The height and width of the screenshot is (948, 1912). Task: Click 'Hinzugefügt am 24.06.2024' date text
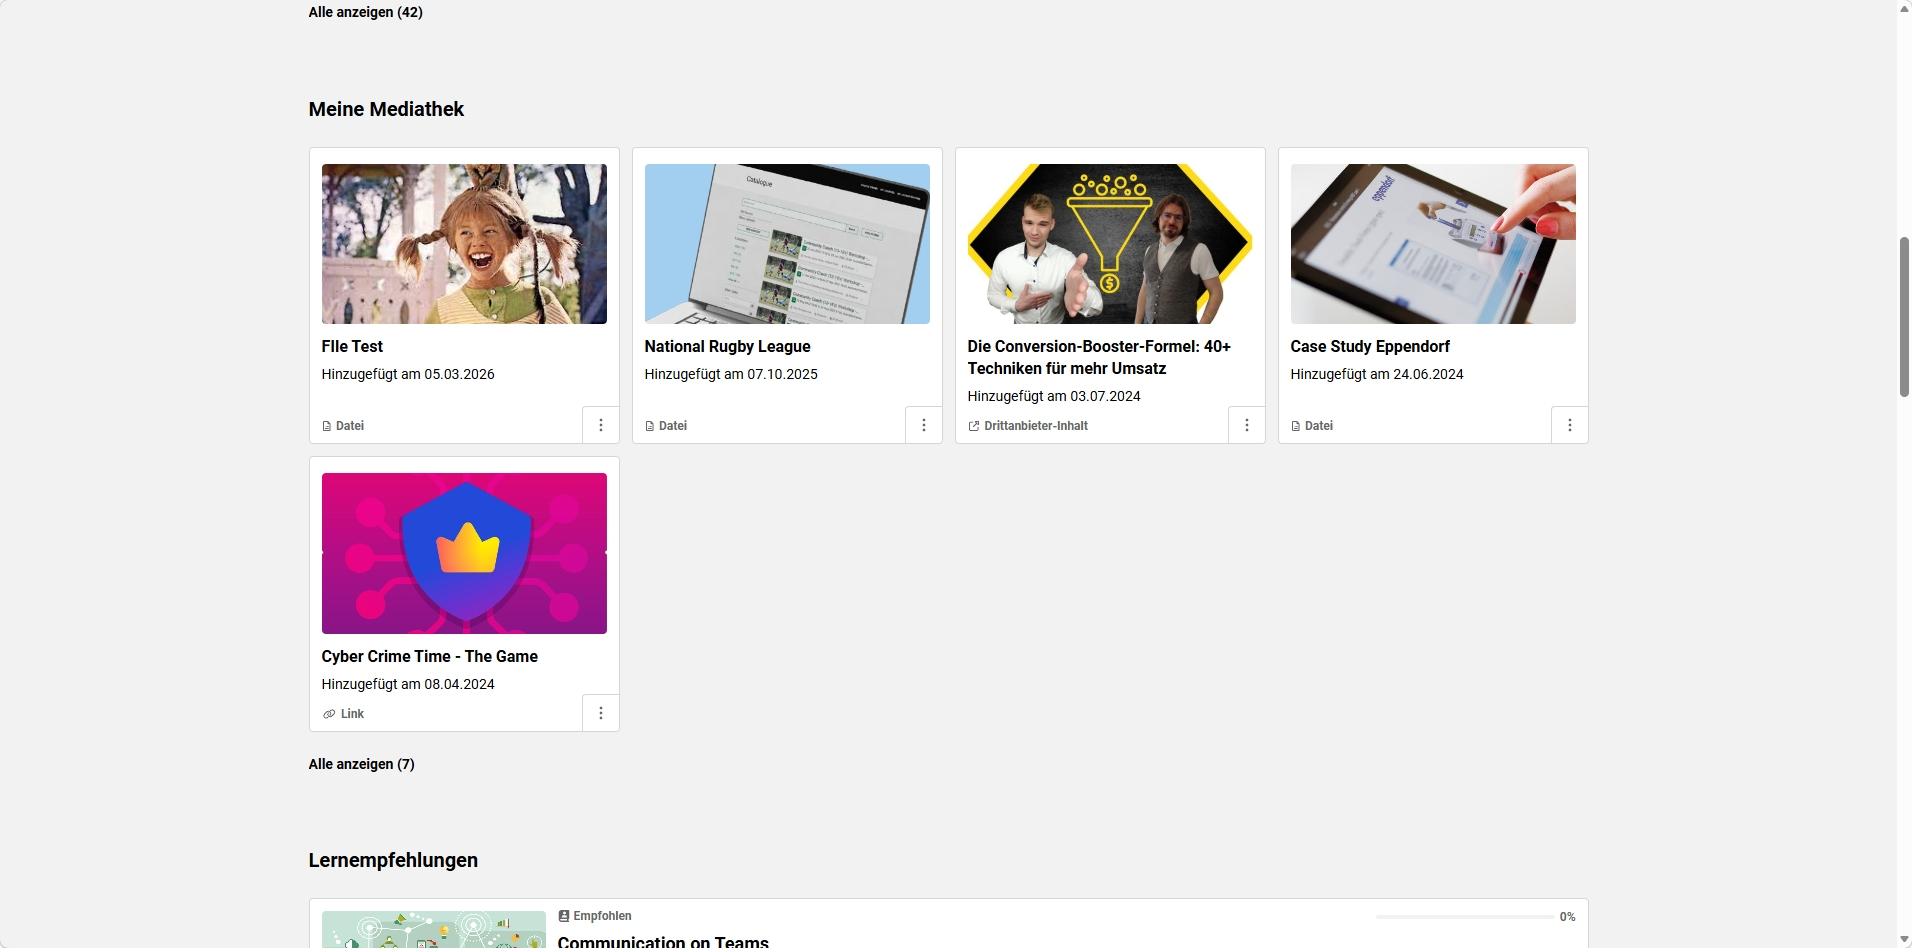(x=1377, y=374)
